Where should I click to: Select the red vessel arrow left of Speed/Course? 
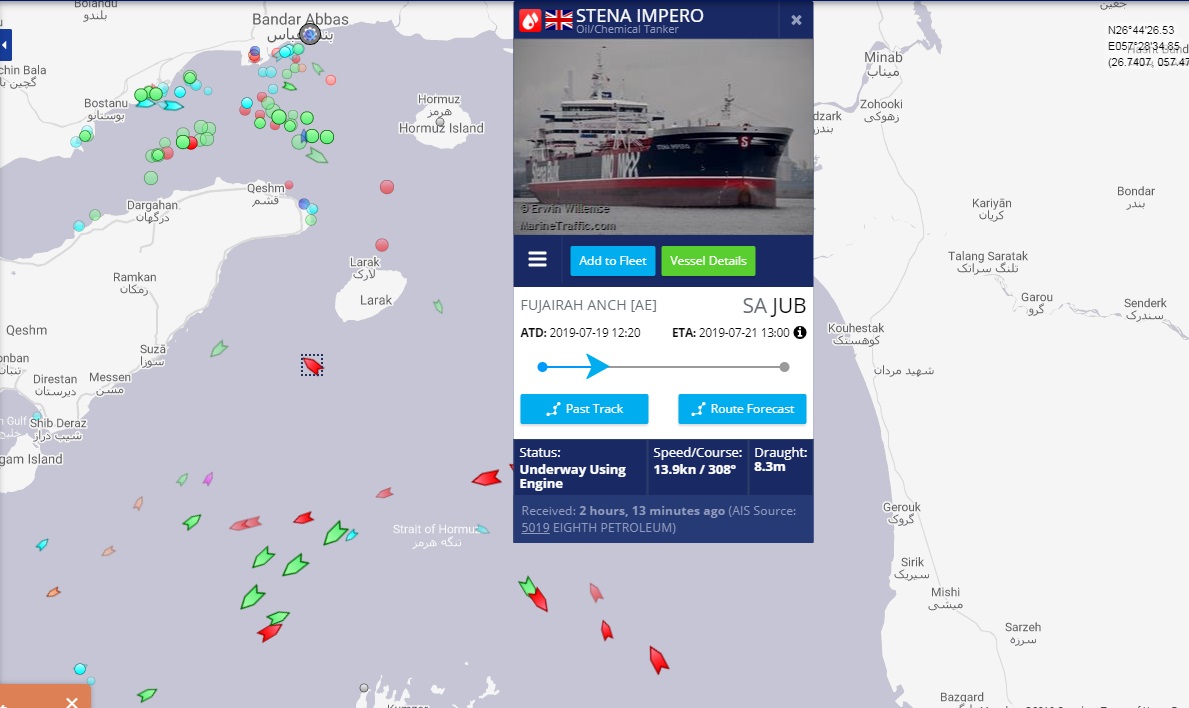[487, 478]
